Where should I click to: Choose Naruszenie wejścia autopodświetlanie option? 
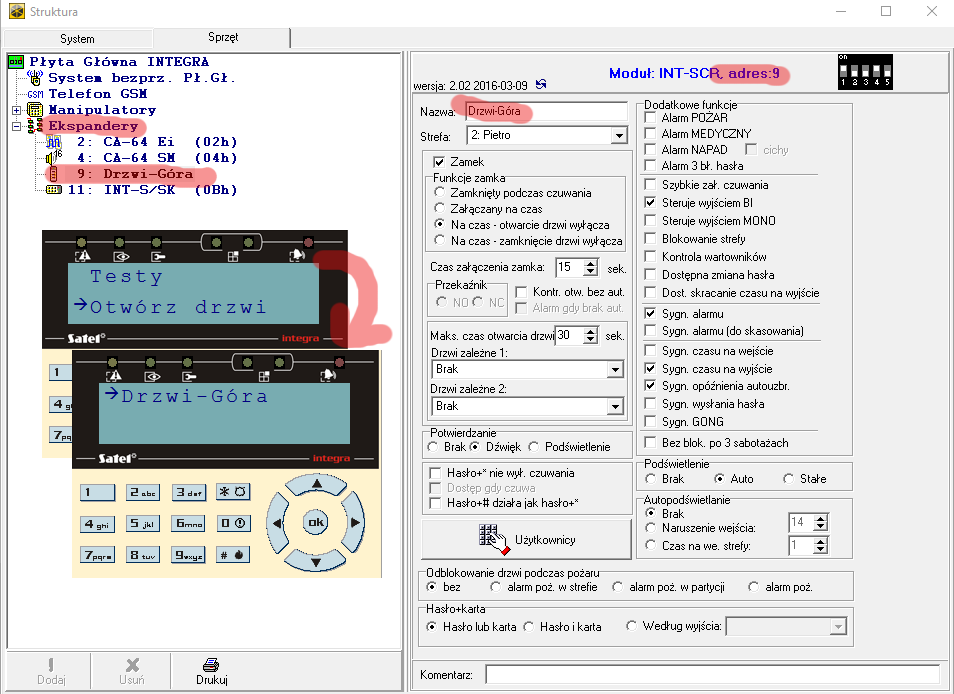point(651,528)
